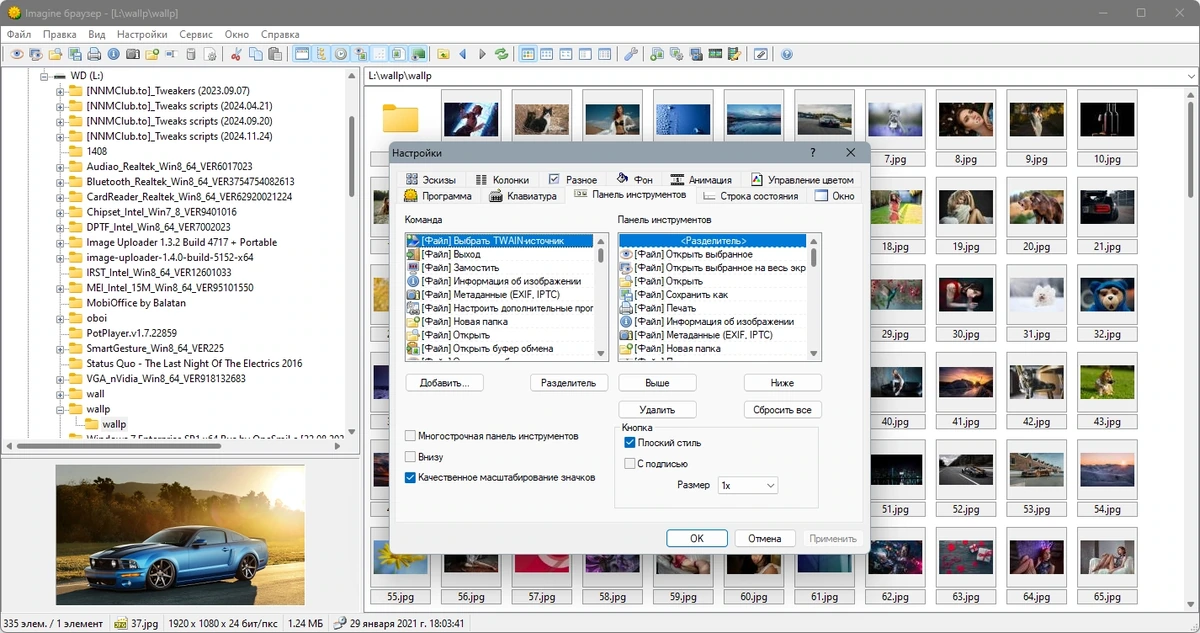Click the green refresh arrows icon

(x=501, y=54)
